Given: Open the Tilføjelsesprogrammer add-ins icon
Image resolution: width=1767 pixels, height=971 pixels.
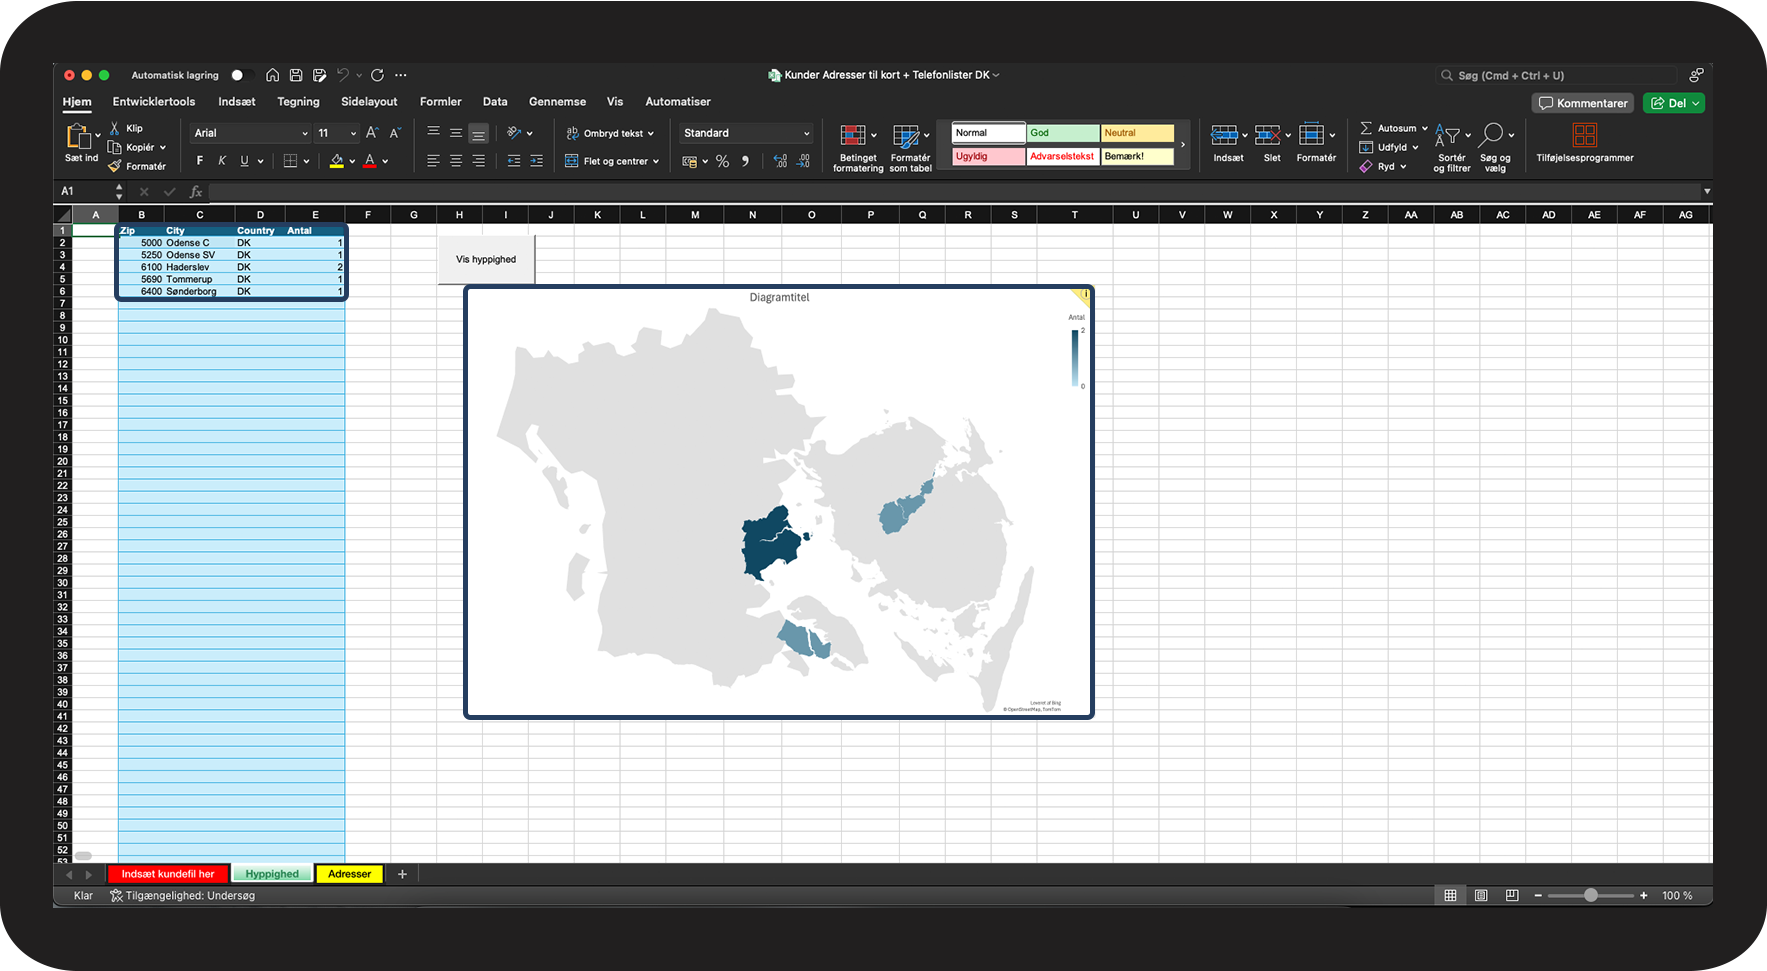Looking at the screenshot, I should click(1584, 135).
